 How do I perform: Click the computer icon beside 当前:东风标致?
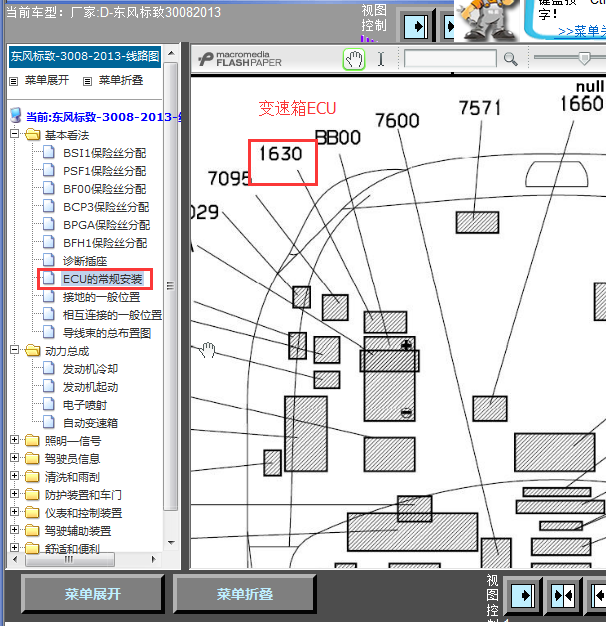click(16, 115)
